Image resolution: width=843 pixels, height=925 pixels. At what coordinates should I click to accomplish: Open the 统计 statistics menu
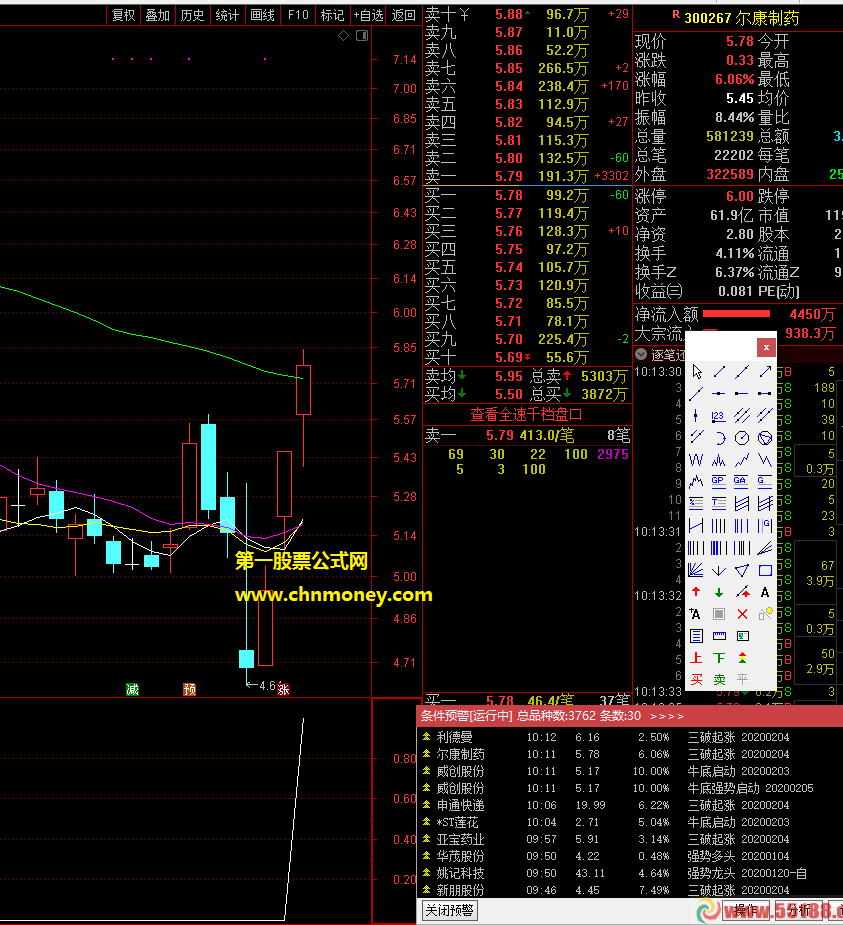(x=227, y=15)
